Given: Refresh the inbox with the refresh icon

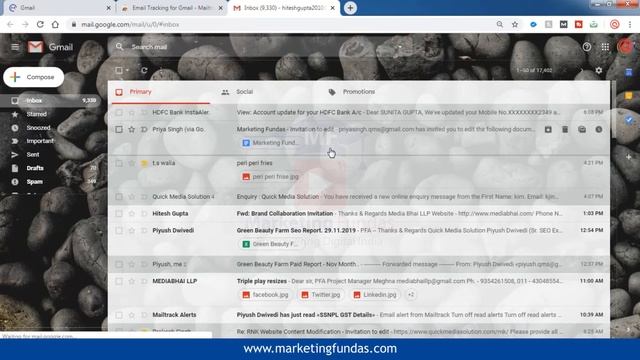Looking at the screenshot, I should (x=144, y=70).
